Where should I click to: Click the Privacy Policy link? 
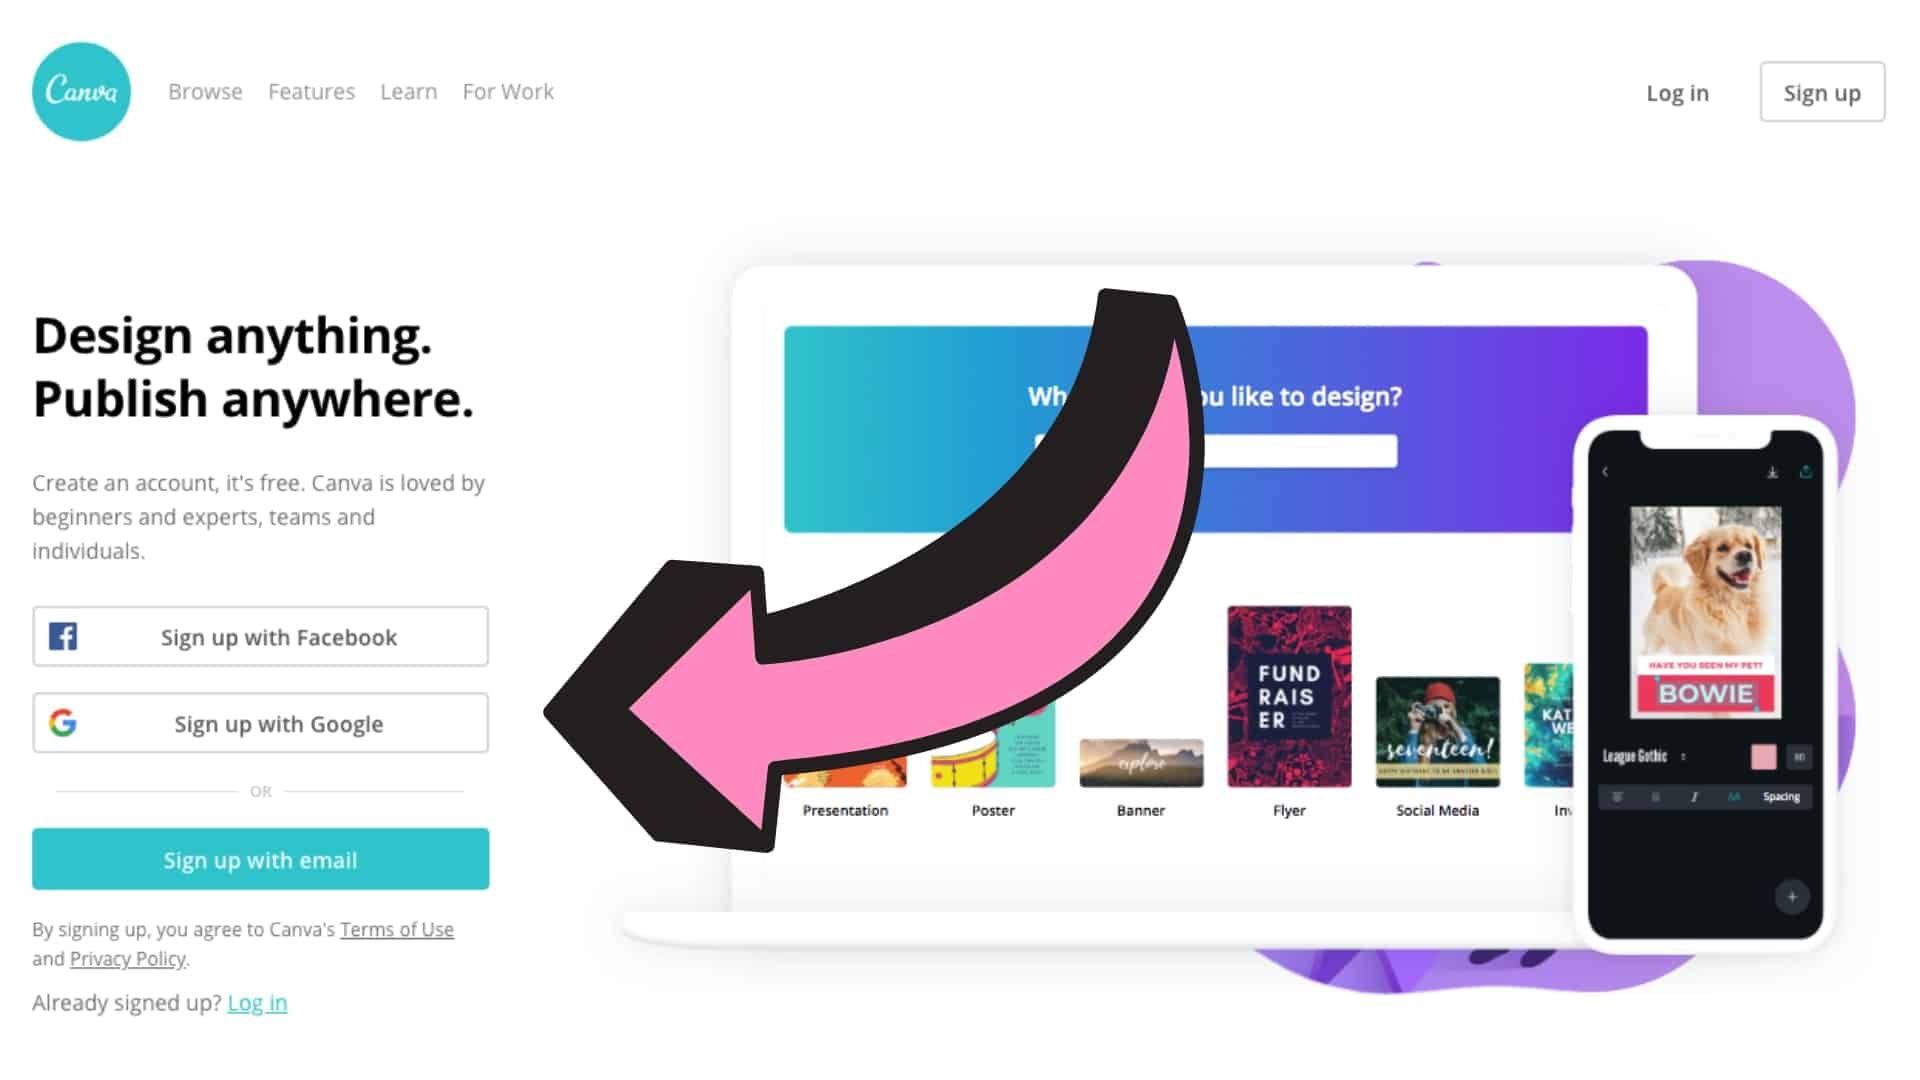coord(127,959)
